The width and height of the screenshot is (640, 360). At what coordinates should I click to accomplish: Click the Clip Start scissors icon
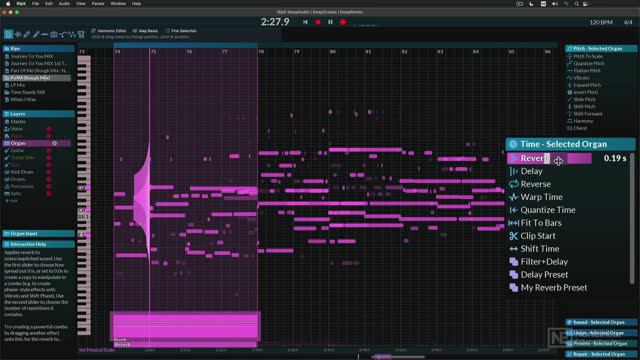point(513,236)
